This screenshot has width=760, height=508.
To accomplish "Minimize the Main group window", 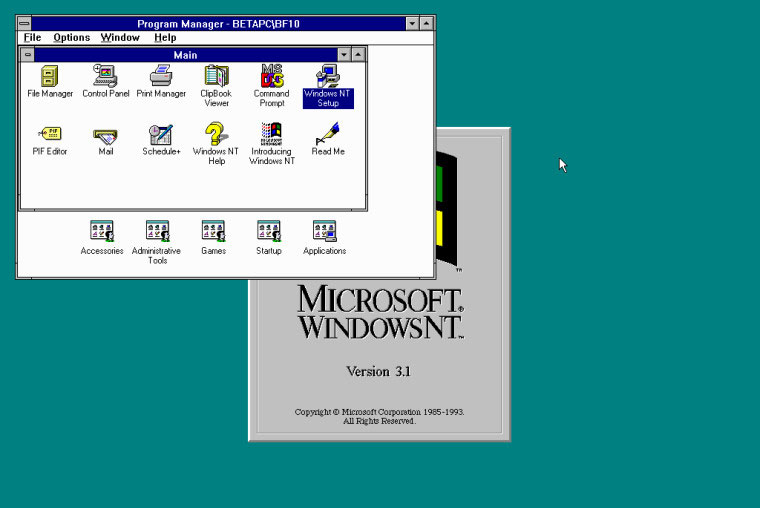I will pos(344,54).
